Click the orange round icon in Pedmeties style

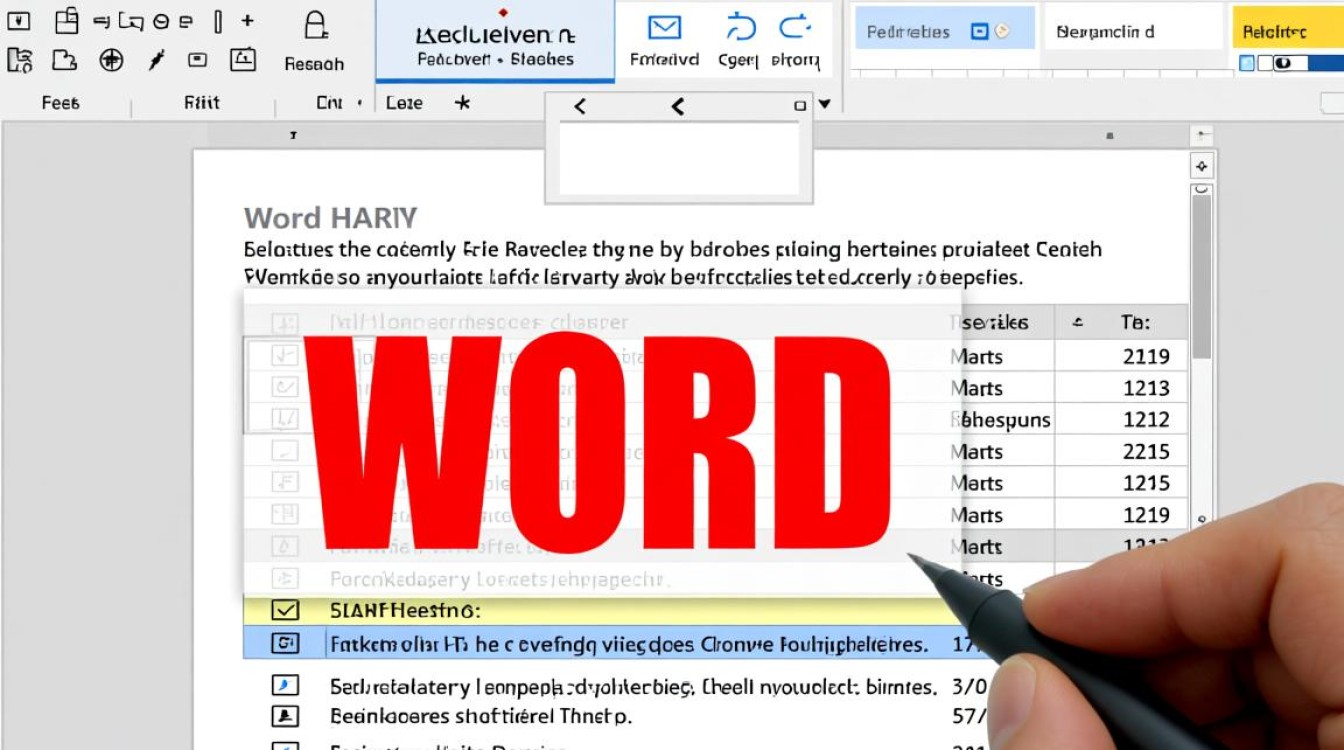(1001, 32)
